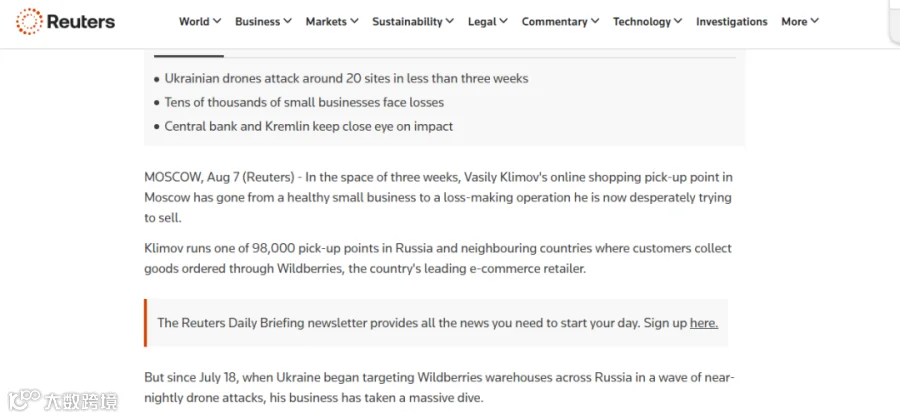
Task: Click the watermark logo at bottom left
Action: coord(63,400)
